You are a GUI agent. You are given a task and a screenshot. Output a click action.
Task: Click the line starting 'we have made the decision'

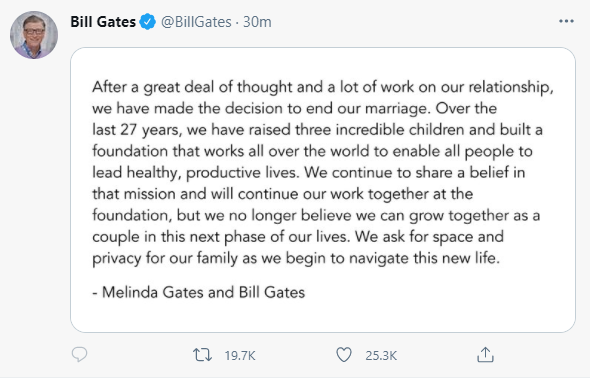pyautogui.click(x=295, y=109)
